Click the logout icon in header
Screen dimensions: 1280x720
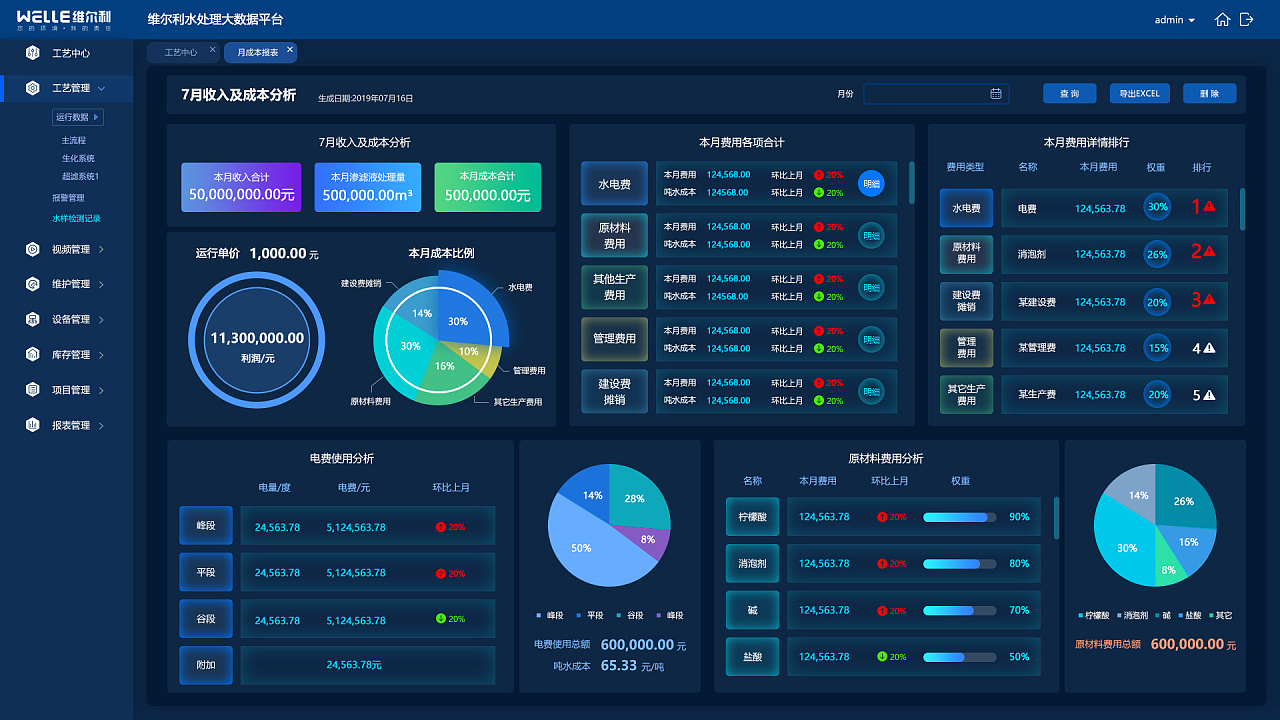(1246, 20)
